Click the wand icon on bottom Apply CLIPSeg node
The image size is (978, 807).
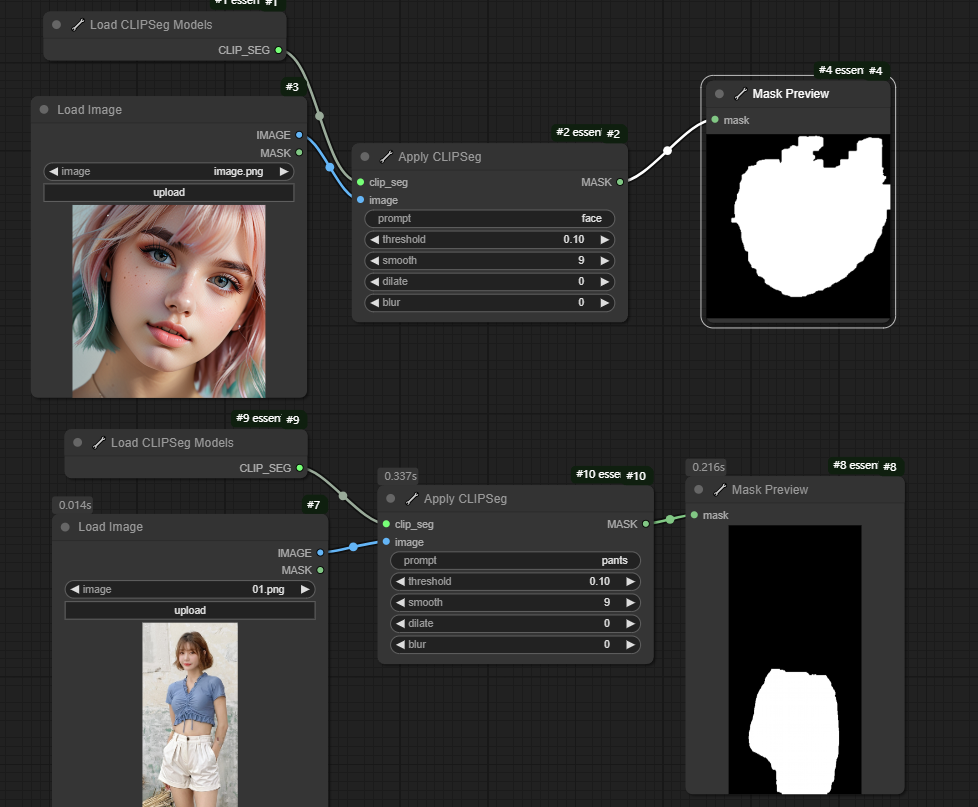pyautogui.click(x=412, y=499)
